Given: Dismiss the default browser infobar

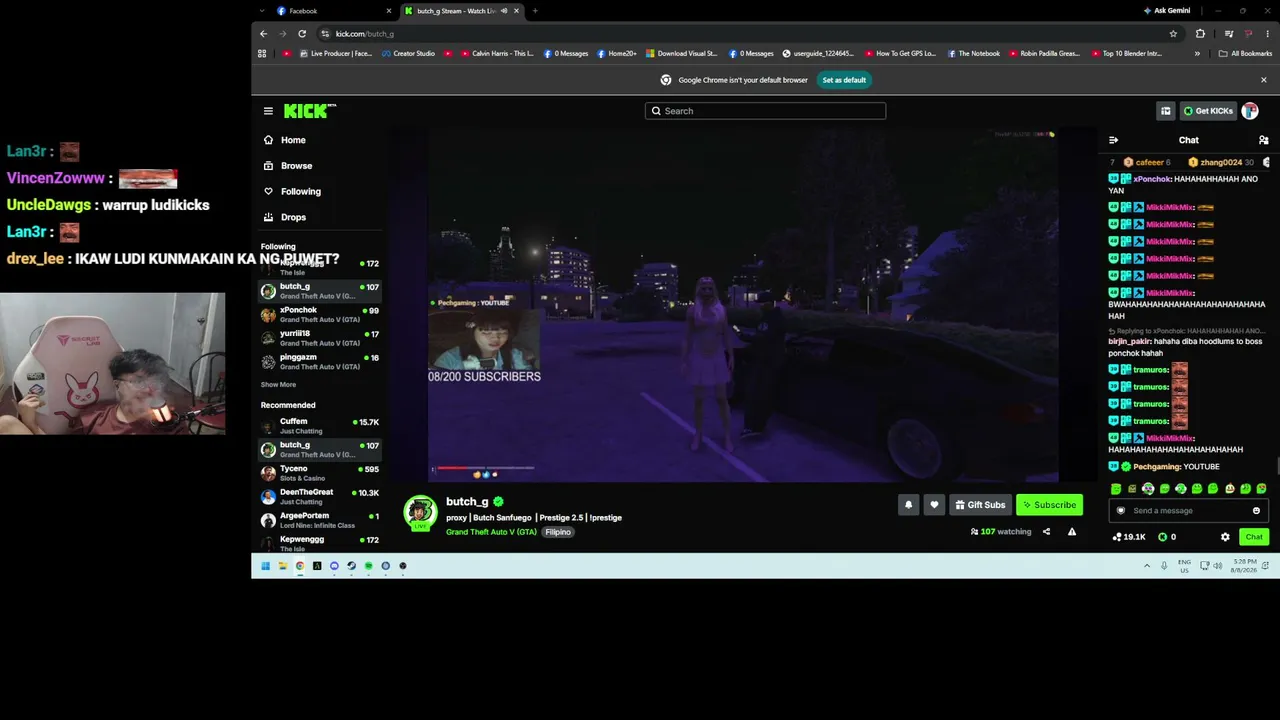Looking at the screenshot, I should pyautogui.click(x=1264, y=80).
